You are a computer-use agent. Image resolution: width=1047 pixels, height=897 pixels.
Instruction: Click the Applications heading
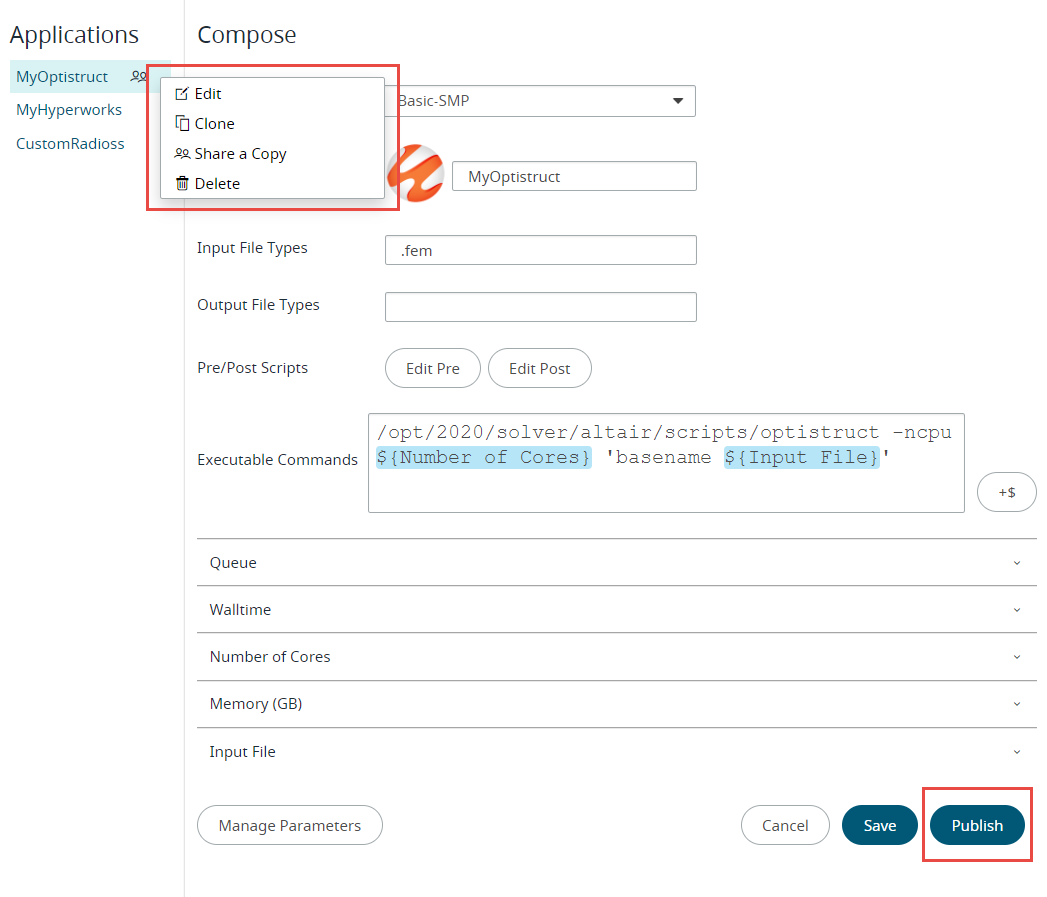tap(74, 35)
